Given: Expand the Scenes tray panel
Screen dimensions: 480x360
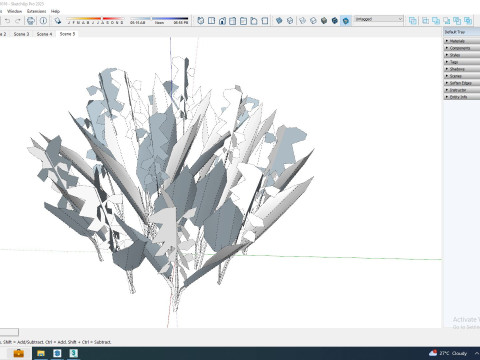Looking at the screenshot, I should [x=462, y=76].
